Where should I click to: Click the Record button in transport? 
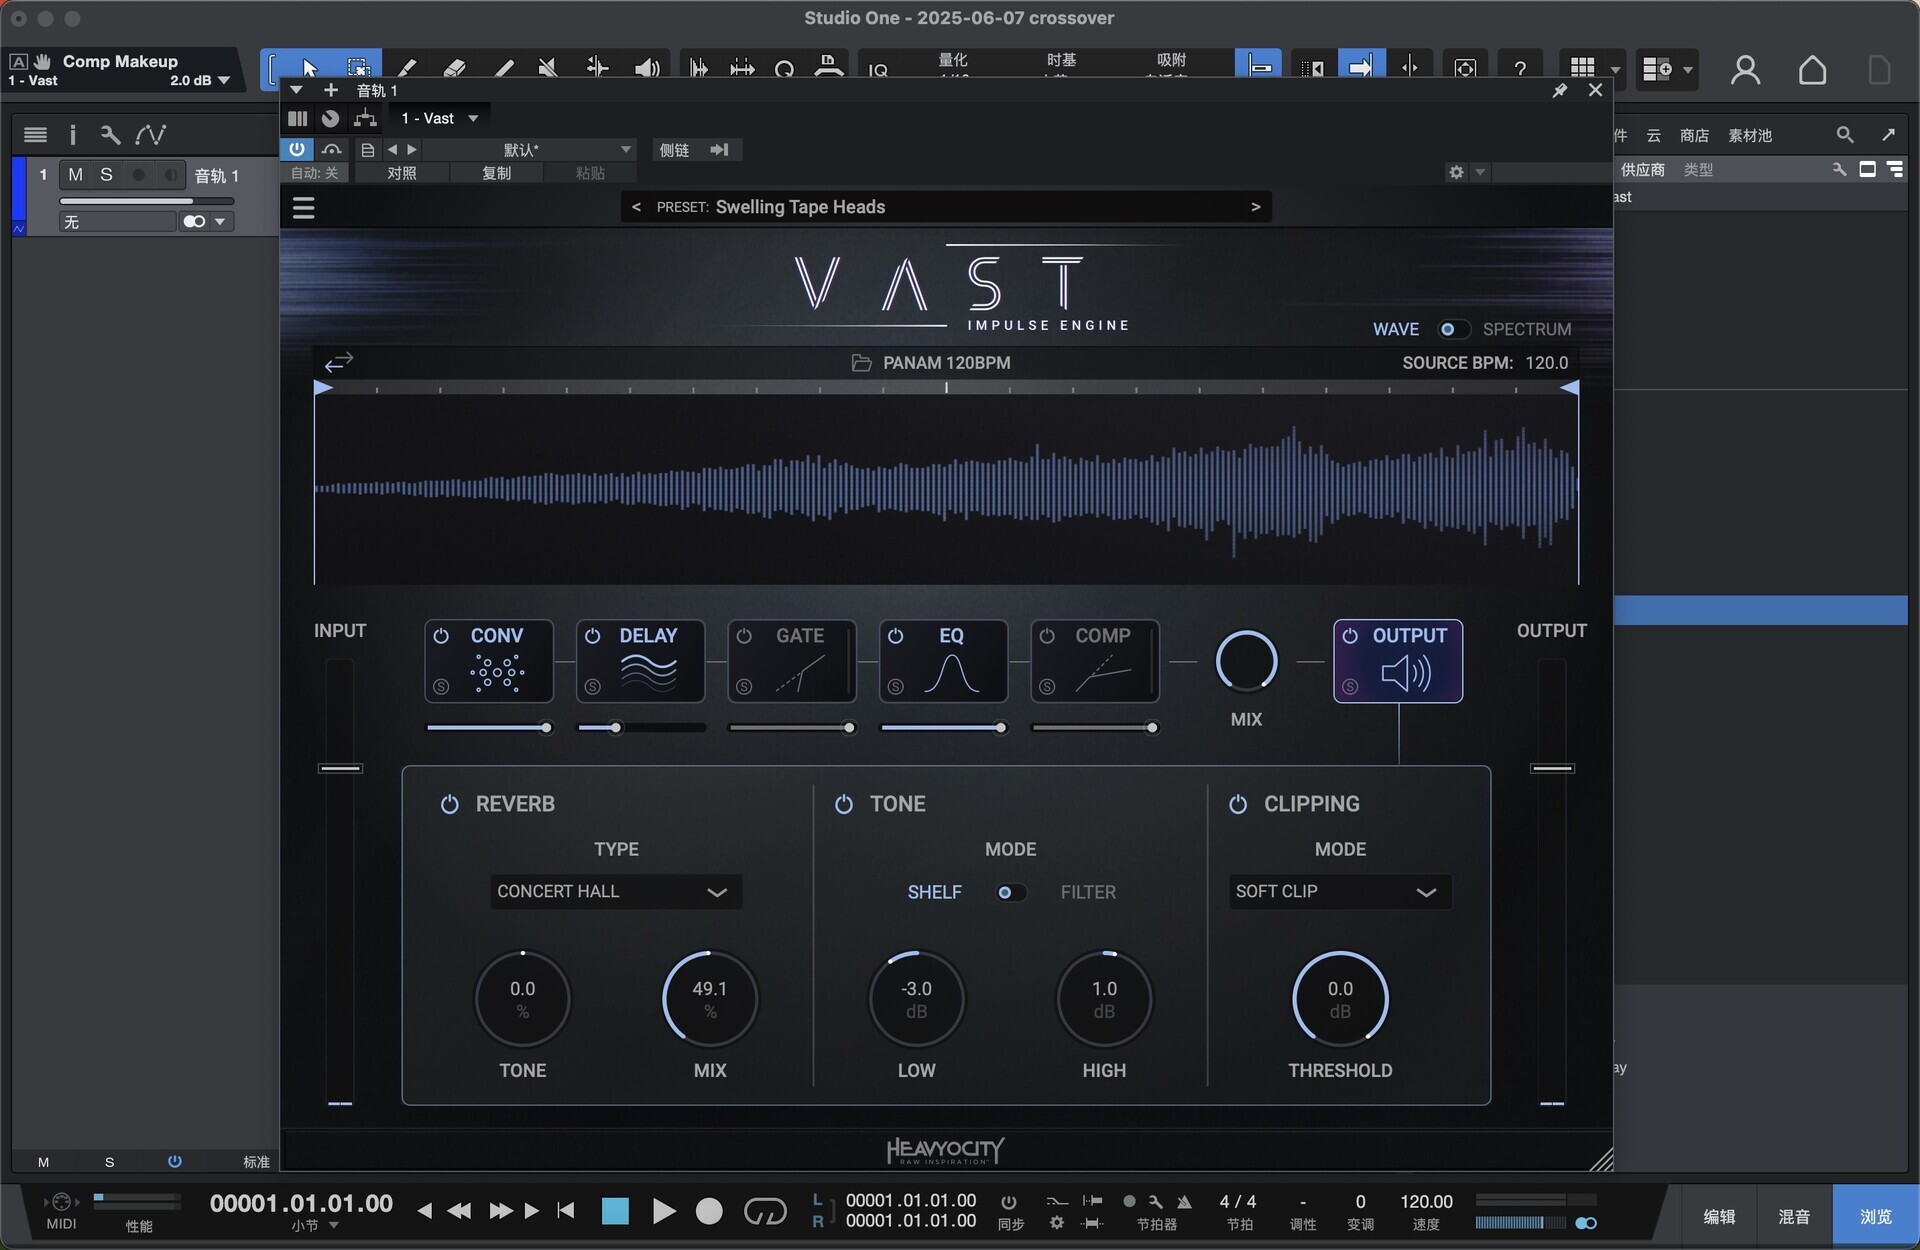coord(709,1212)
